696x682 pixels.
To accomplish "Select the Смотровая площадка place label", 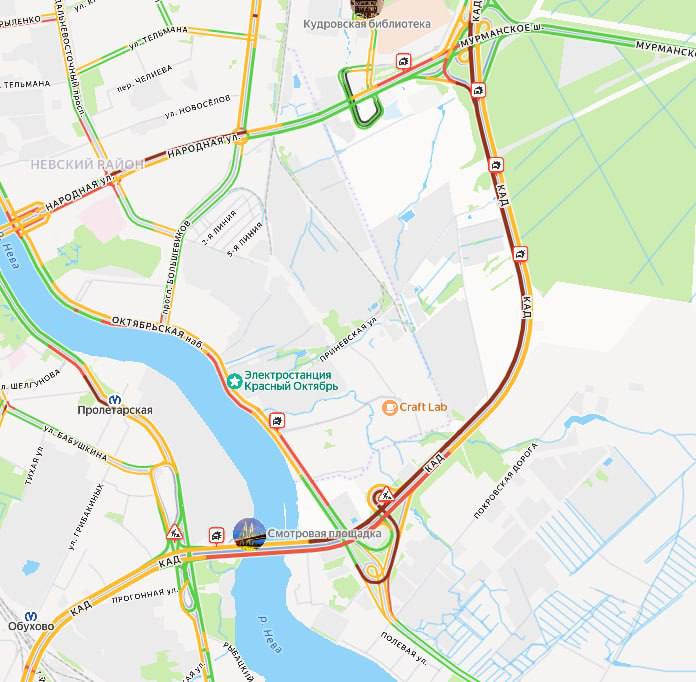I will click(324, 533).
